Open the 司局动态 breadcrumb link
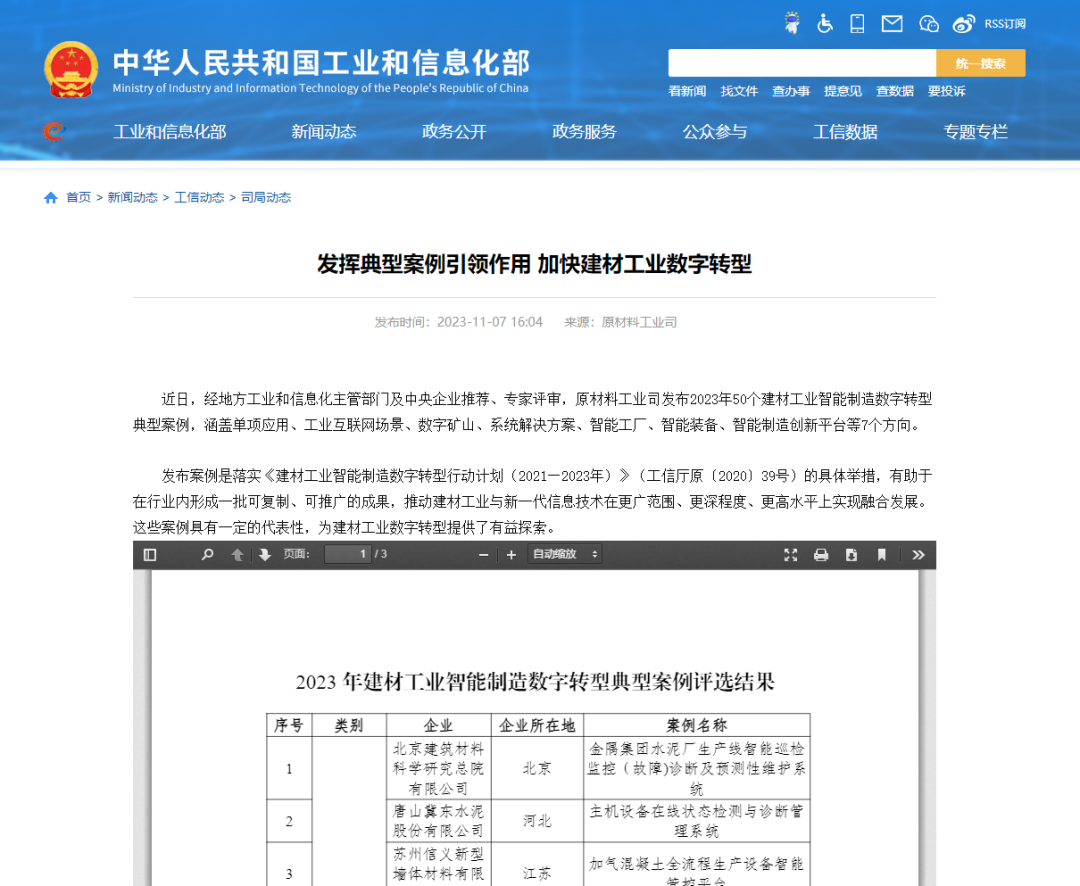Image resolution: width=1080 pixels, height=886 pixels. (x=266, y=197)
